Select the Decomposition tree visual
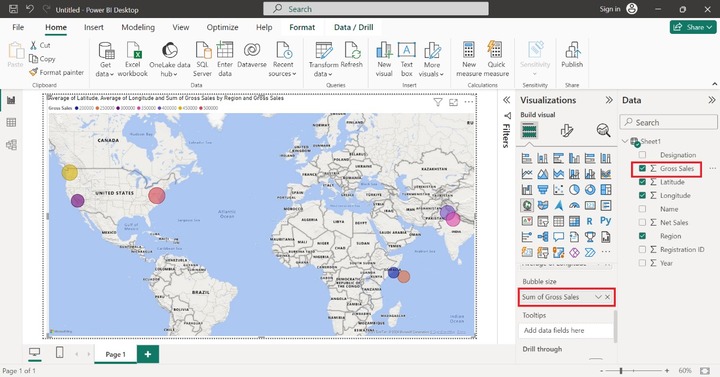 pos(543,237)
